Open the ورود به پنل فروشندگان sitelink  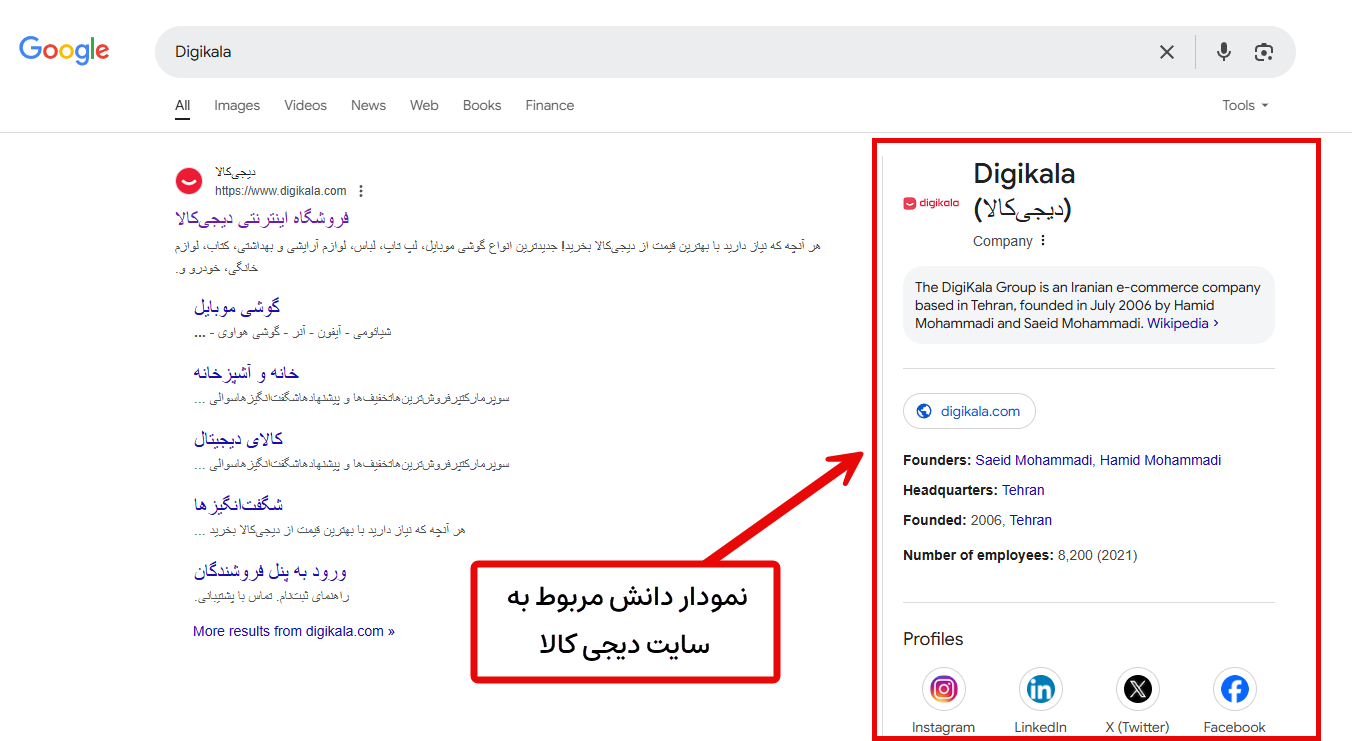pyautogui.click(x=270, y=571)
